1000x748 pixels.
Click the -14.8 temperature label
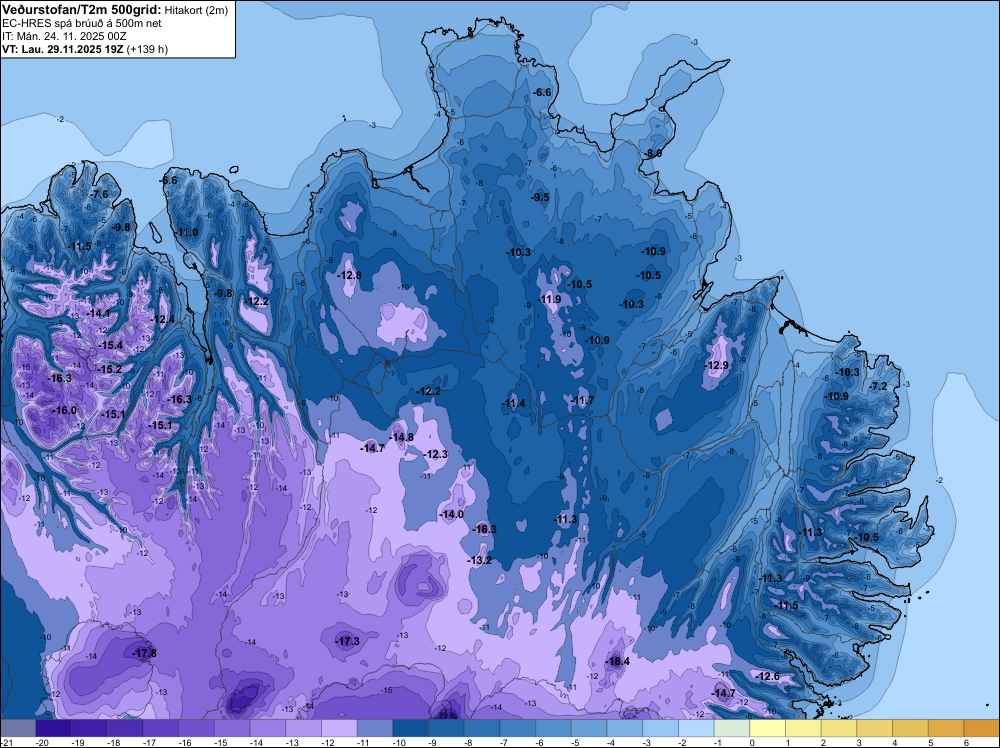401,437
